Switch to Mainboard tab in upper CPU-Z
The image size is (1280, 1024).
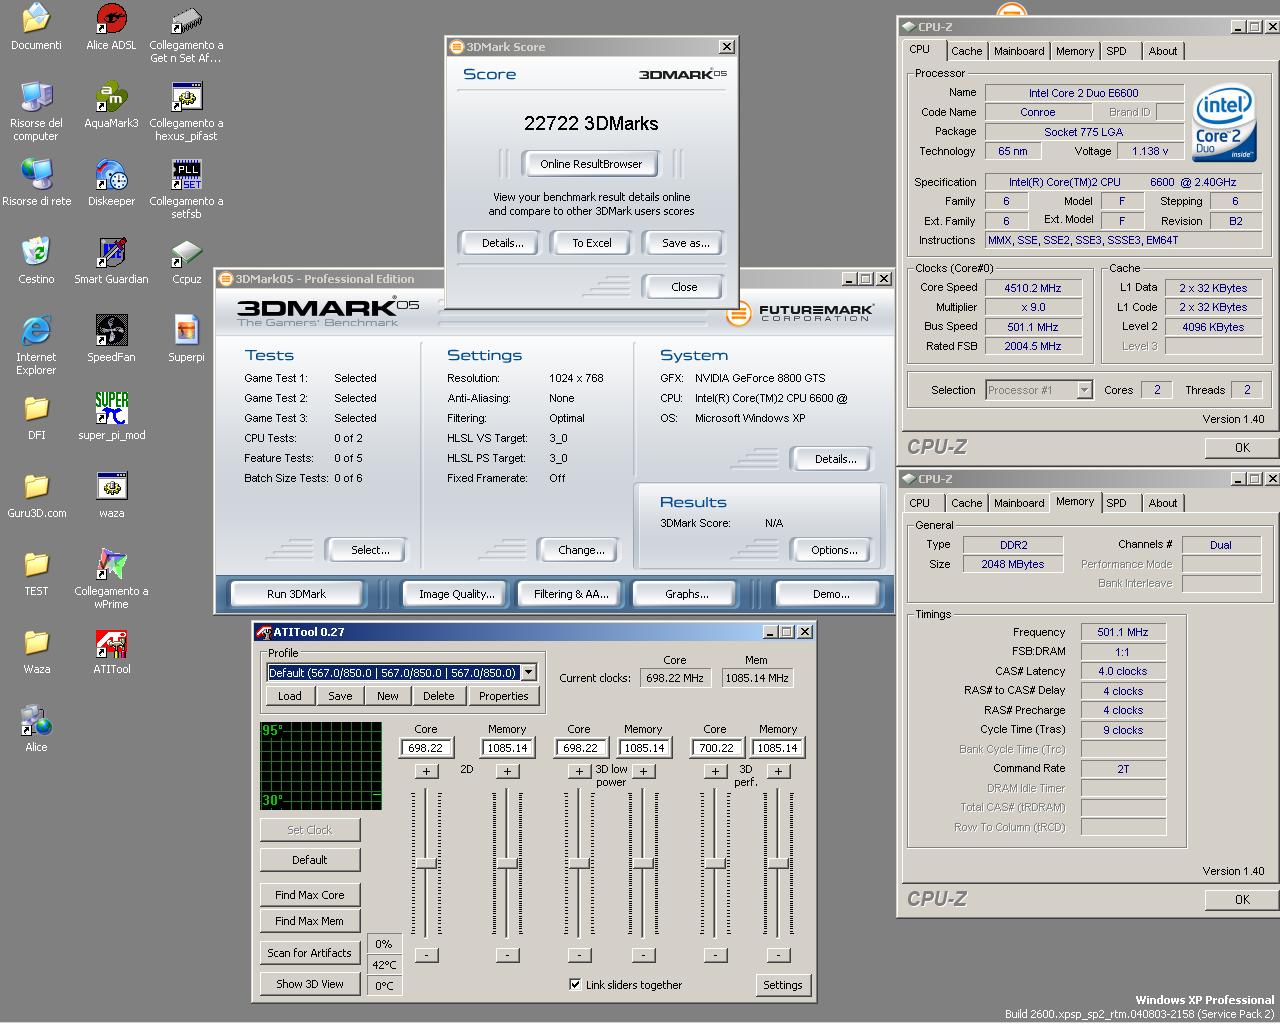pos(1019,51)
